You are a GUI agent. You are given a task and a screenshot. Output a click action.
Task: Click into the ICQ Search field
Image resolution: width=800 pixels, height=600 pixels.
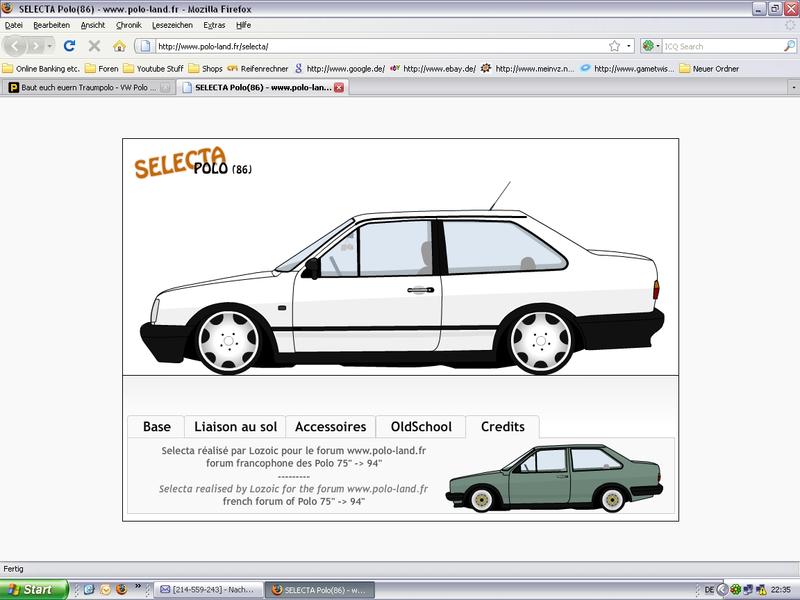click(x=722, y=46)
